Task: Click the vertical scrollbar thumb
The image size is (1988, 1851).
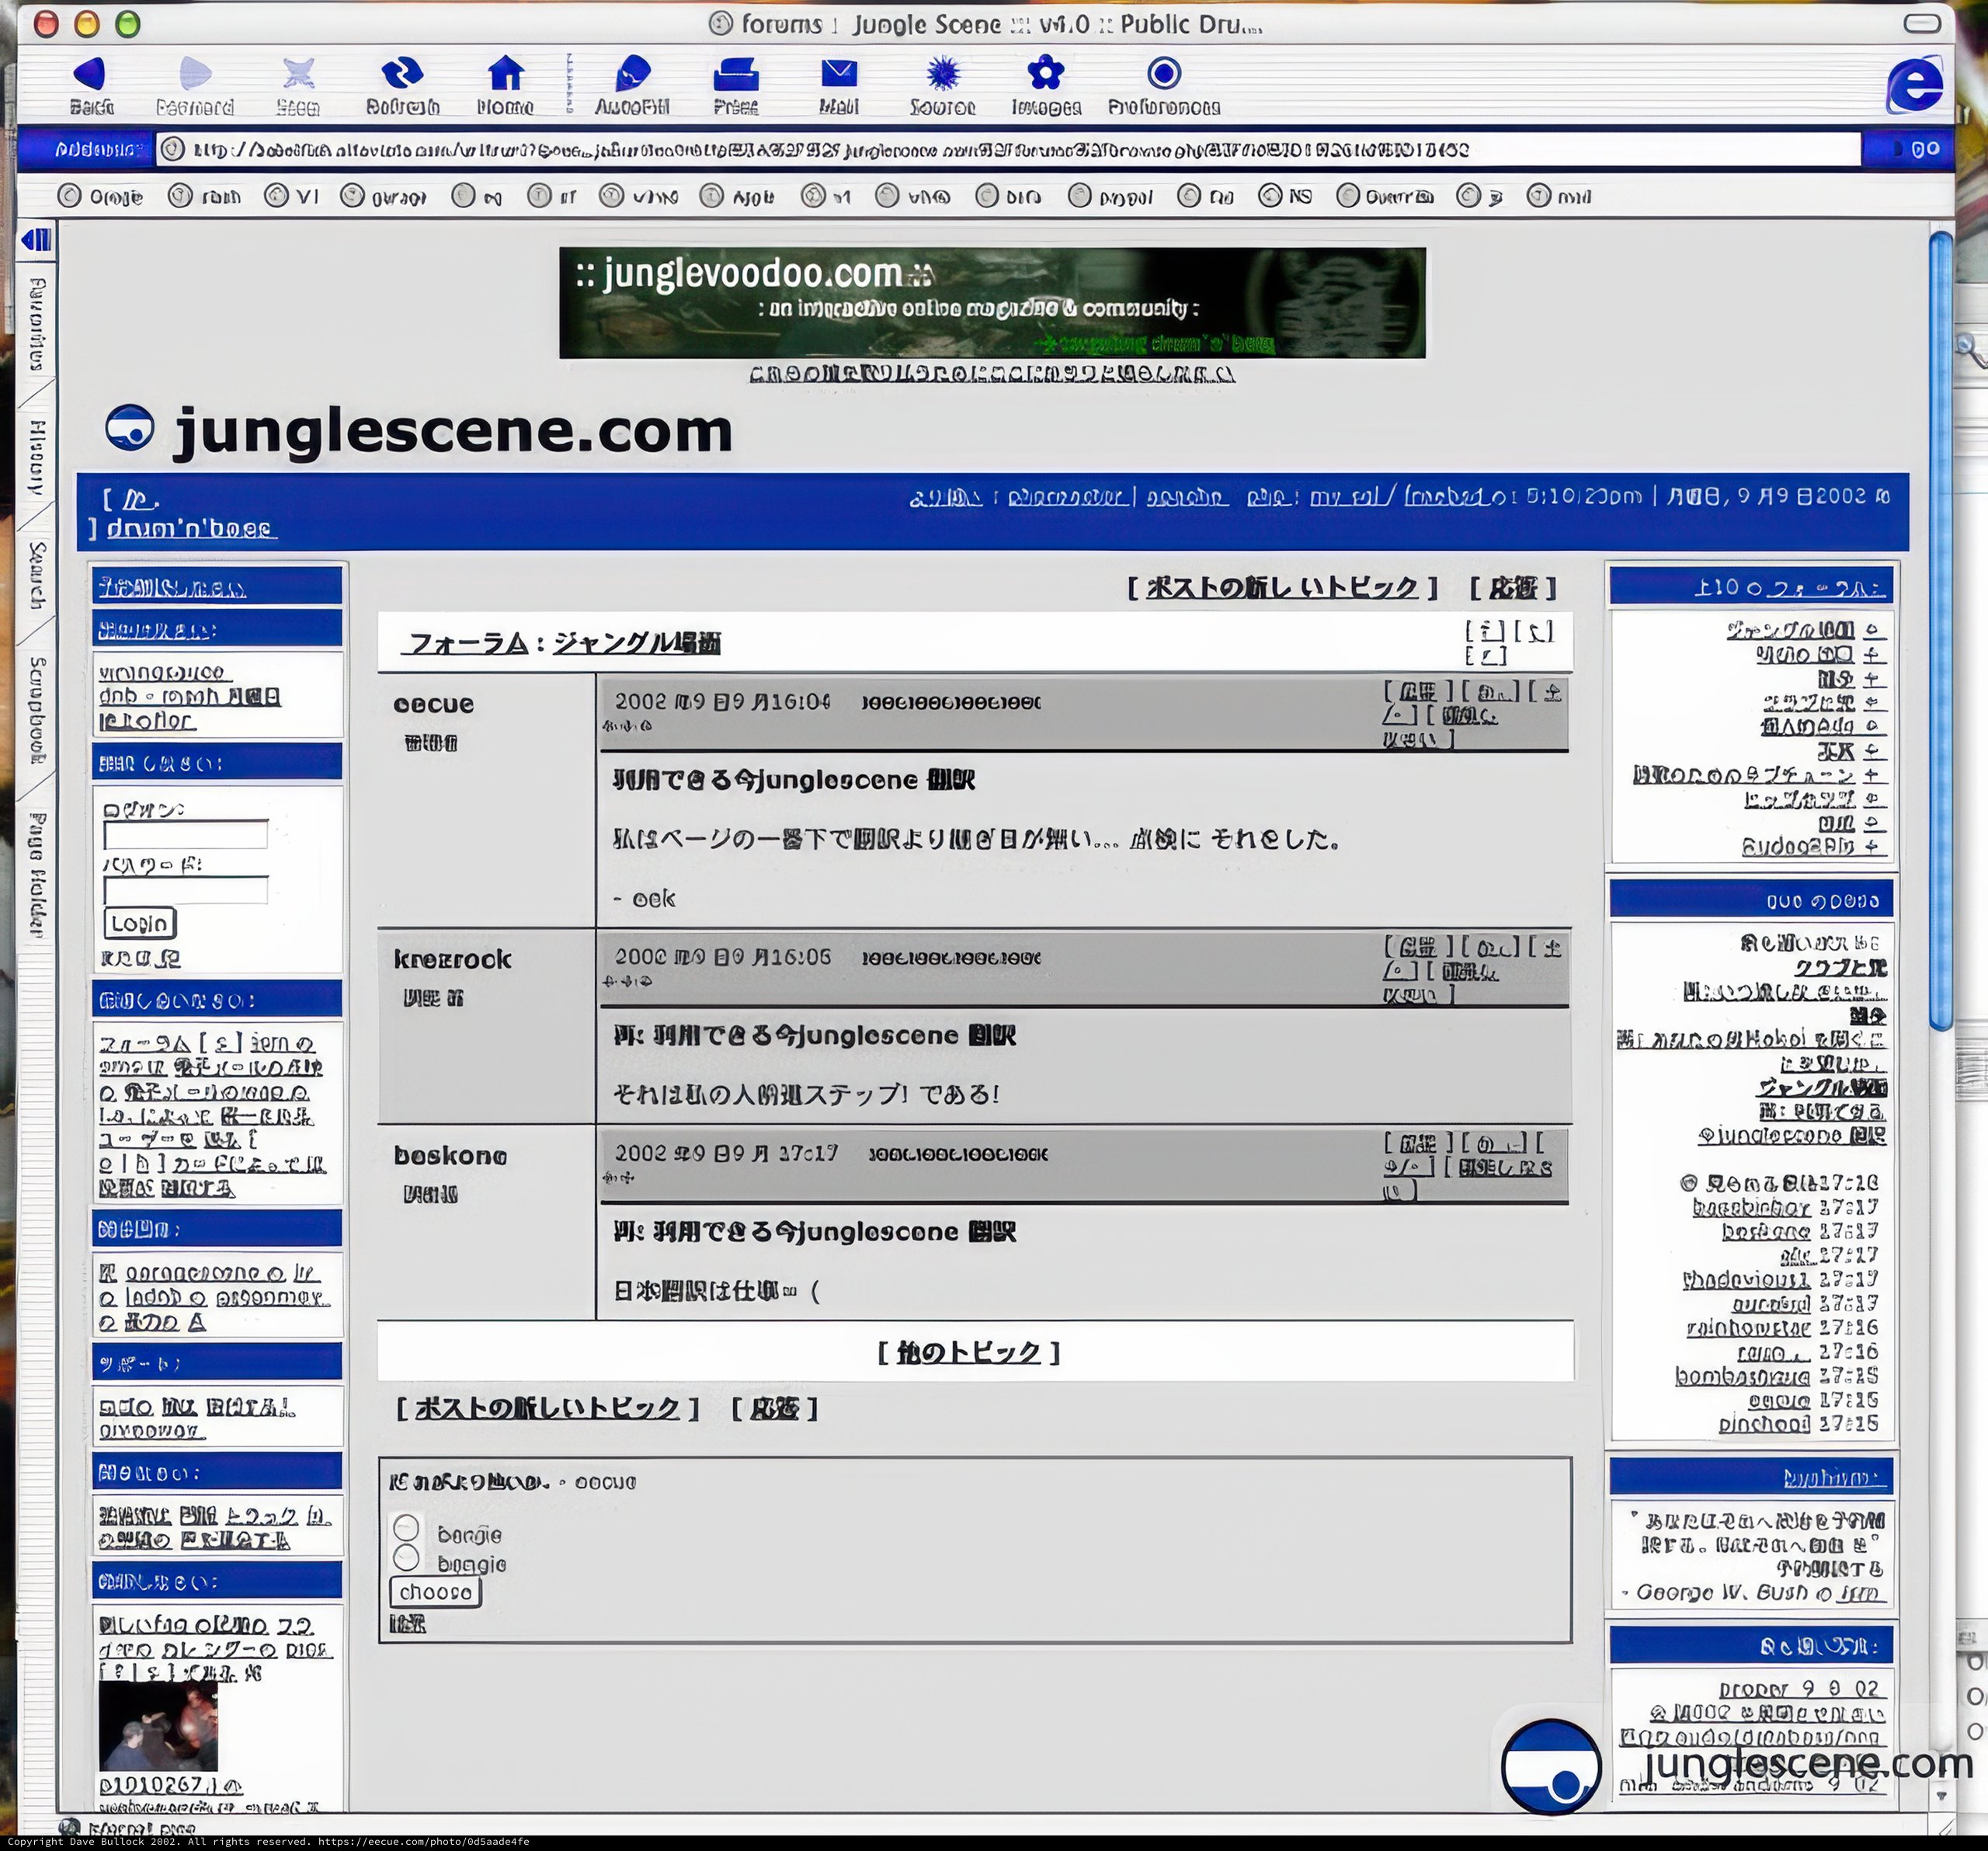Action: click(x=1940, y=630)
